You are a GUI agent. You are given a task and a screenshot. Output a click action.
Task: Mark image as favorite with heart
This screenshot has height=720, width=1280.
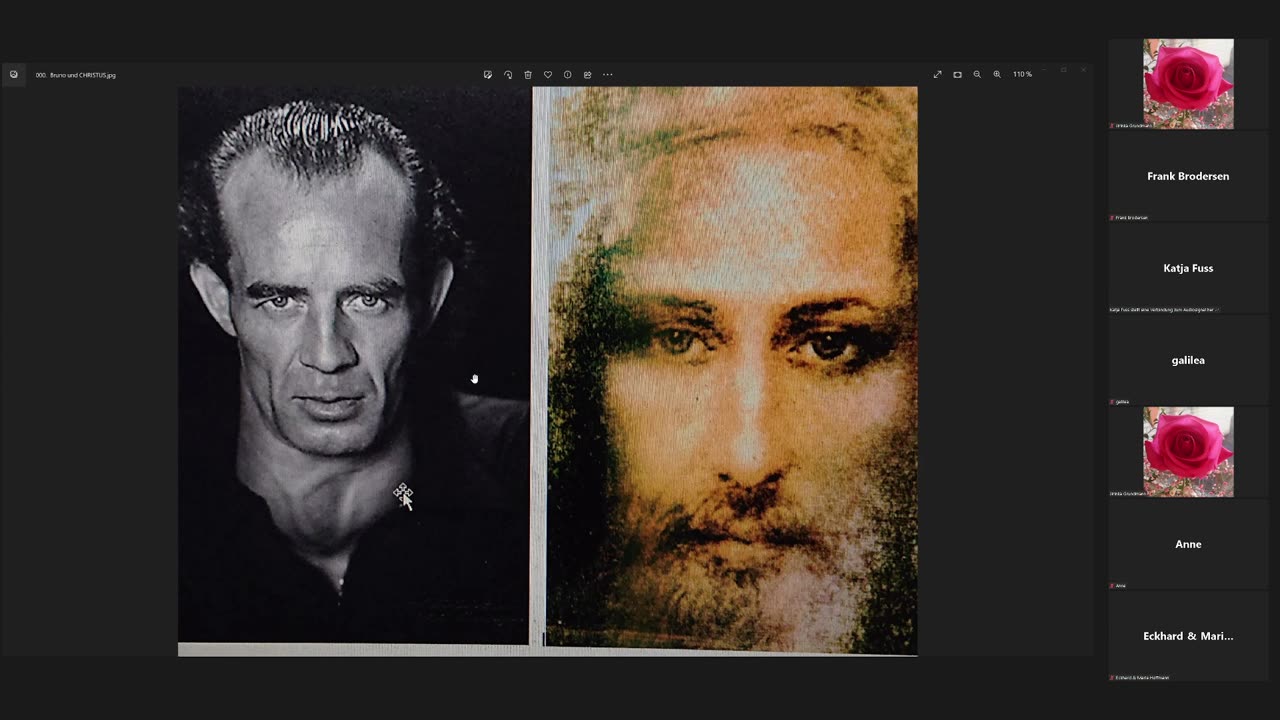pyautogui.click(x=548, y=75)
